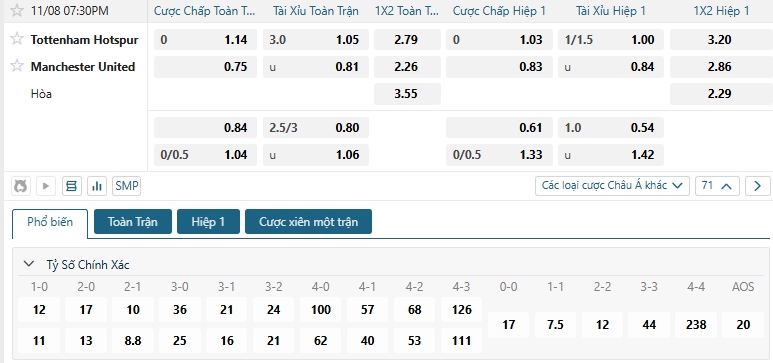
Task: Favorite Manchester United with the star
Action: point(17,65)
